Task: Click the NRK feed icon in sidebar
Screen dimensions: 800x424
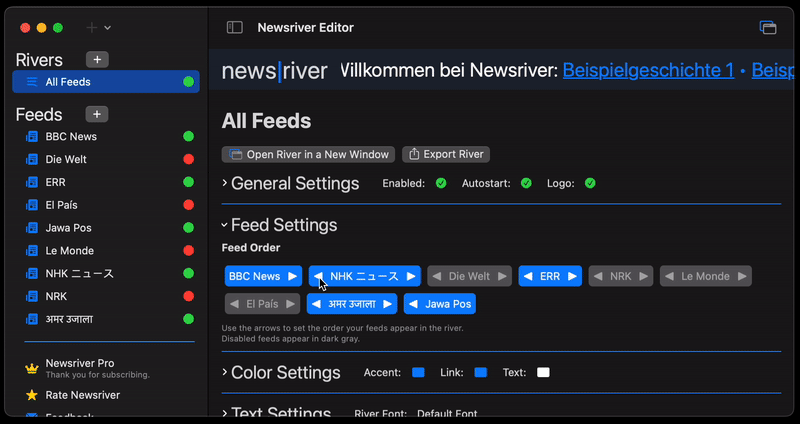Action: pos(32,296)
